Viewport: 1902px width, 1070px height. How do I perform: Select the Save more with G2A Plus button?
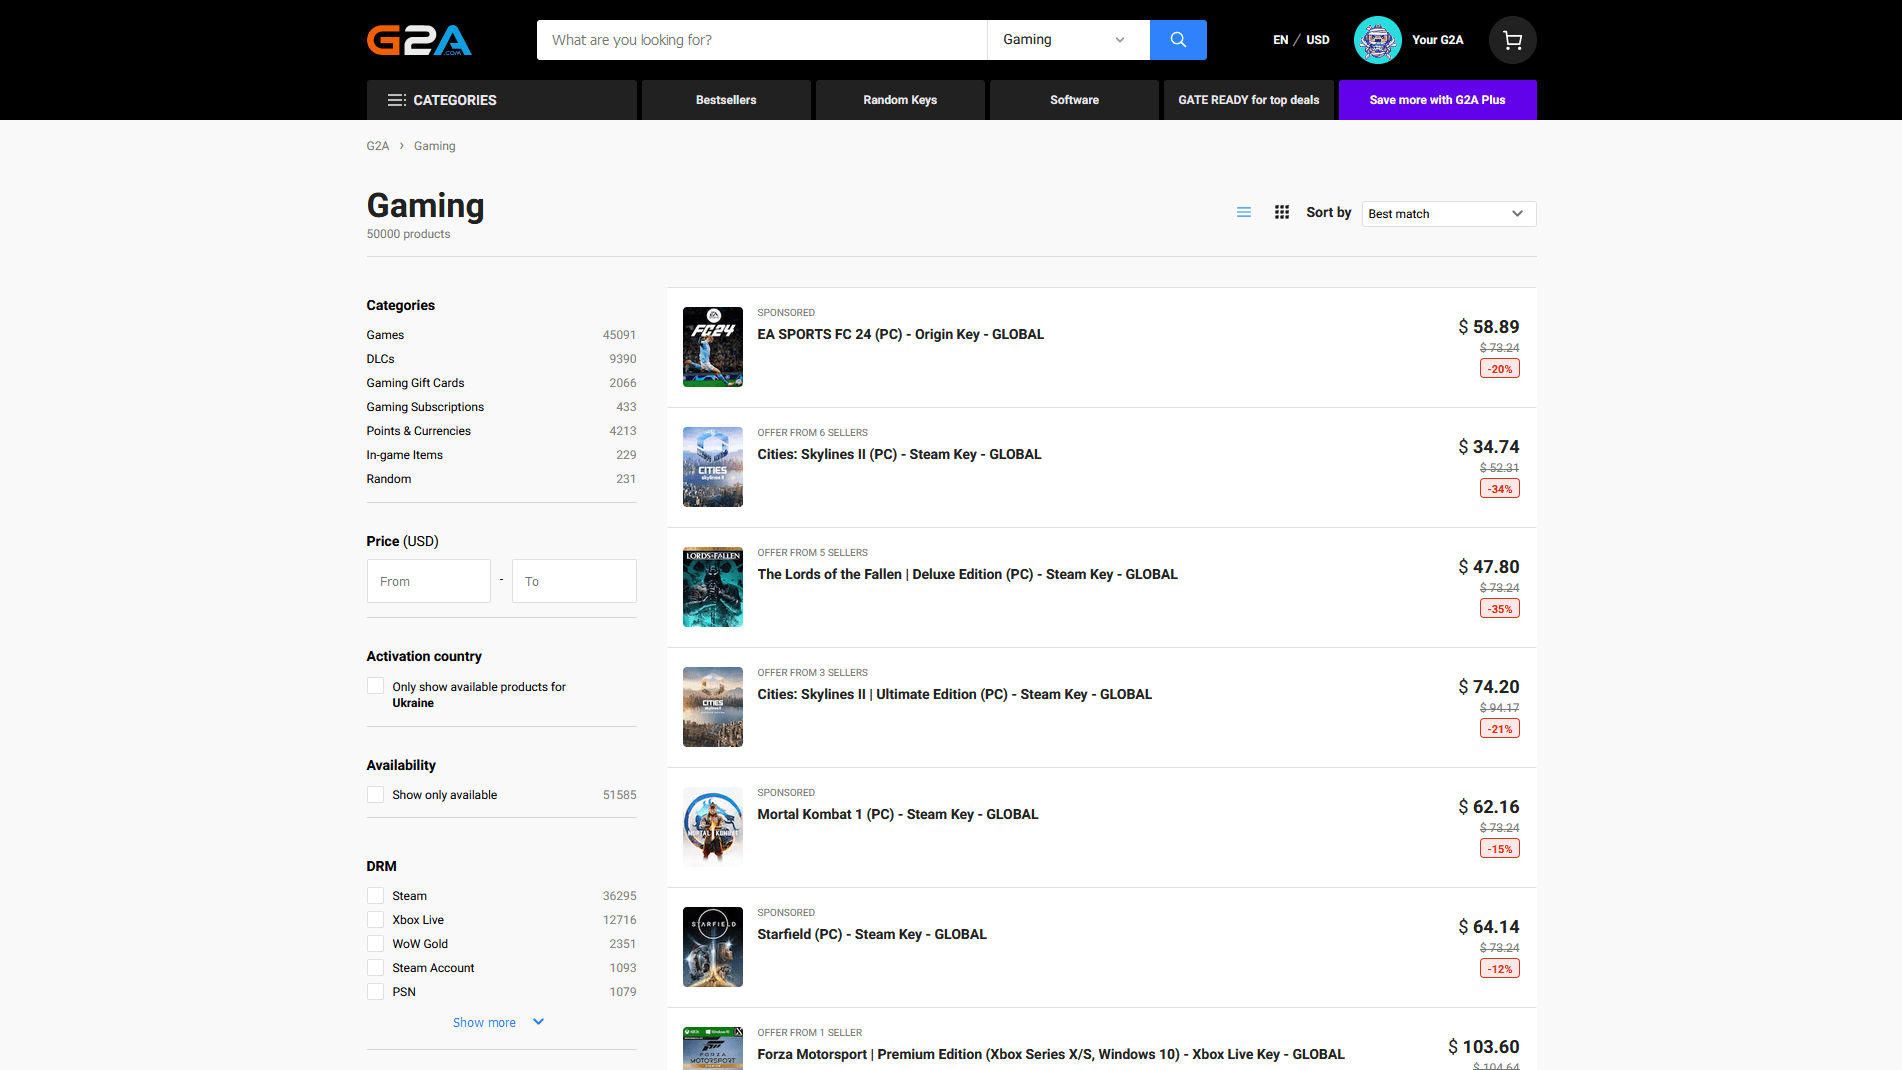(x=1437, y=100)
